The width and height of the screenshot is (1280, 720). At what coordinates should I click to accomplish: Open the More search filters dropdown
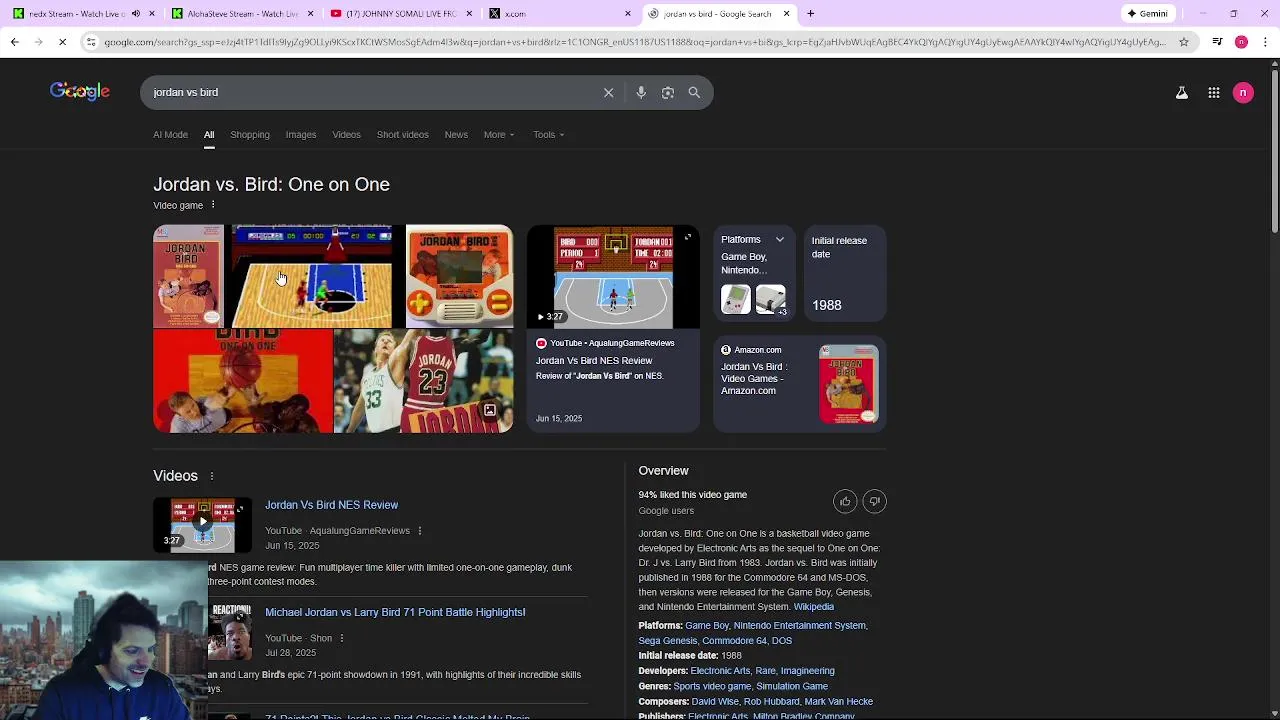tap(499, 135)
